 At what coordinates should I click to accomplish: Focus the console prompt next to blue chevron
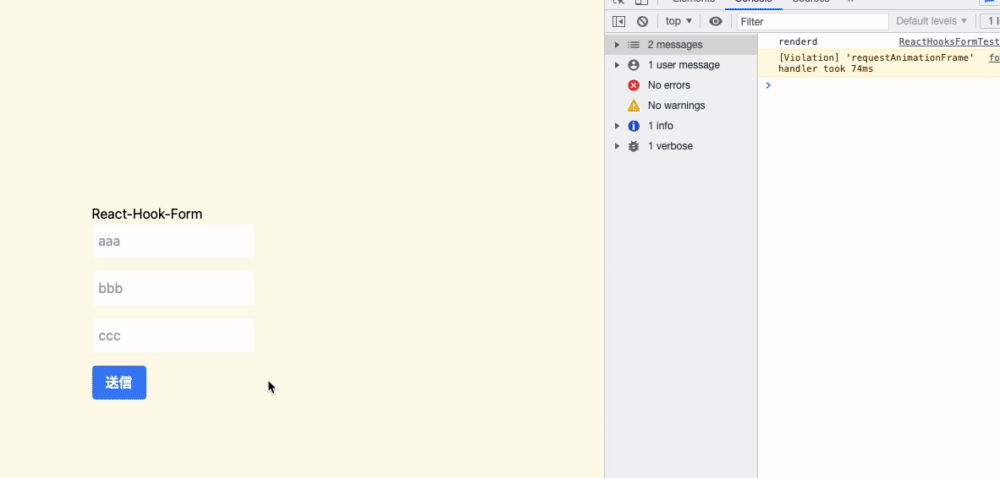point(886,85)
